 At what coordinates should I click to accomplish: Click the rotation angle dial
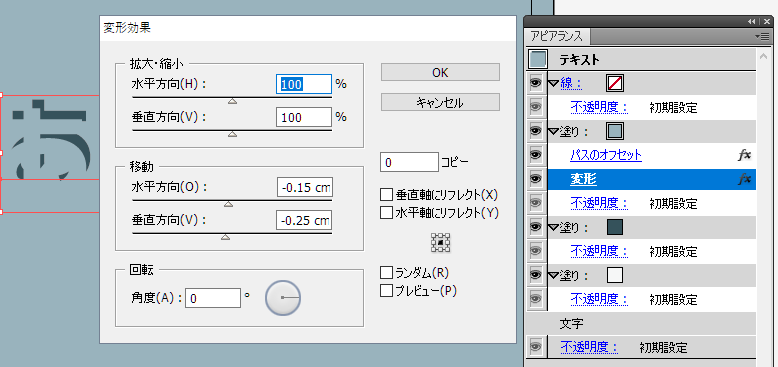[x=283, y=298]
